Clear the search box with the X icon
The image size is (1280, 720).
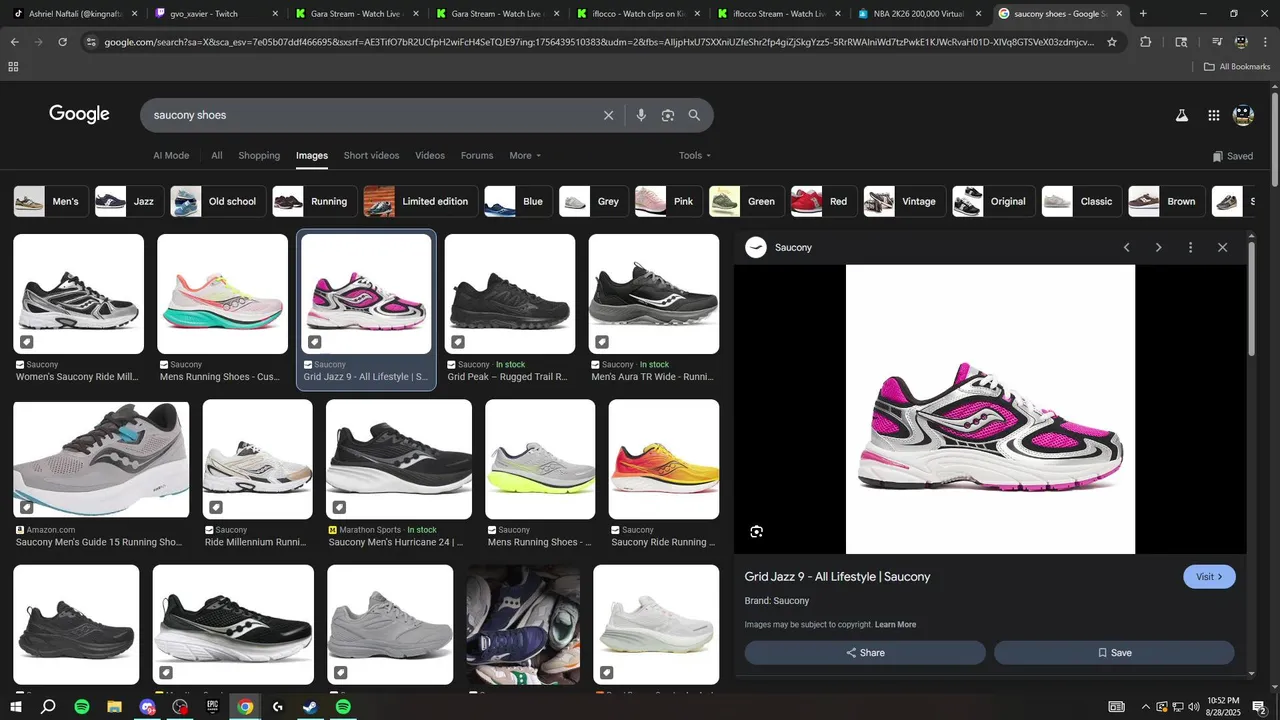[608, 115]
